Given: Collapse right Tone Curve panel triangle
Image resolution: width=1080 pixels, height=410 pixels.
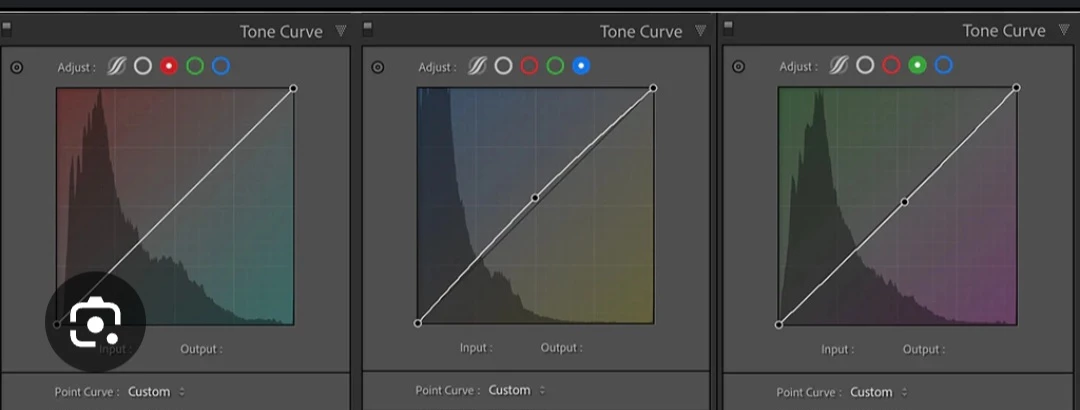Looking at the screenshot, I should point(1062,30).
